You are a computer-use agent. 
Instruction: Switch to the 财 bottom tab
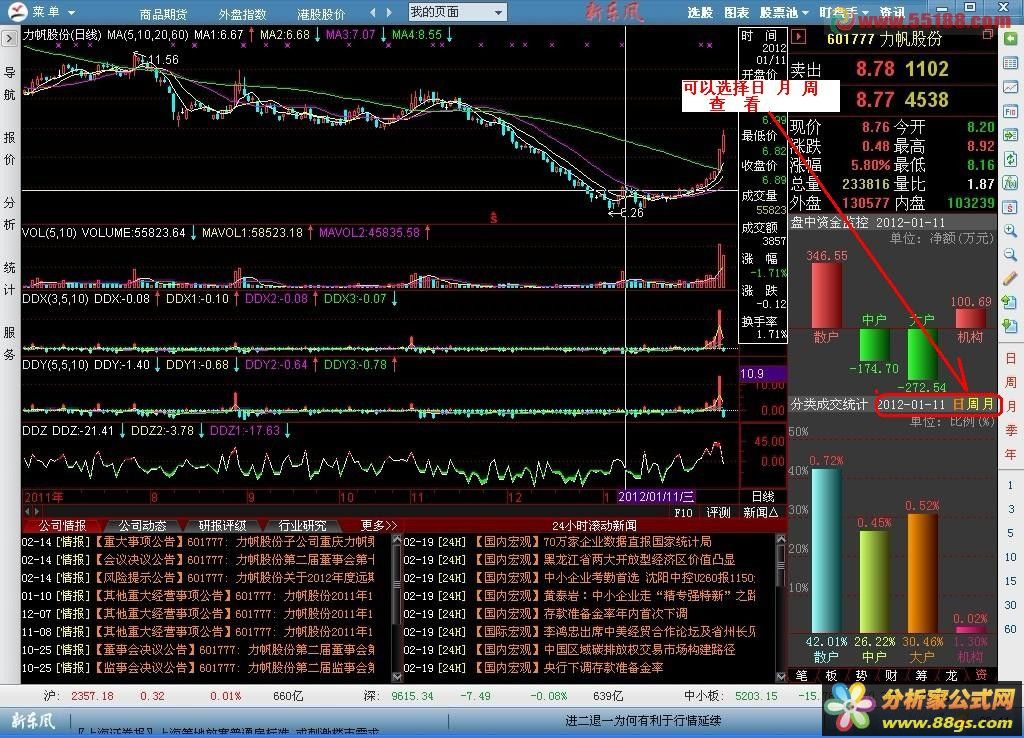[891, 676]
